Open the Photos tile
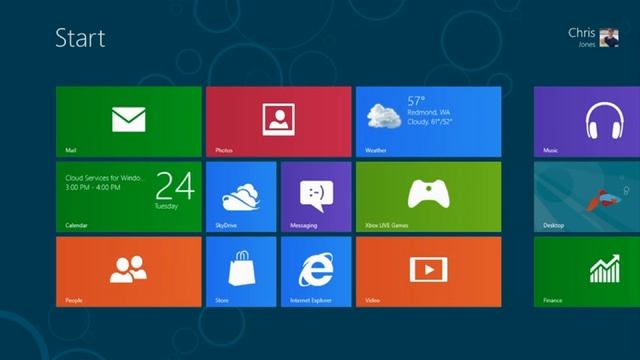This screenshot has width=640, height=360. coord(278,121)
